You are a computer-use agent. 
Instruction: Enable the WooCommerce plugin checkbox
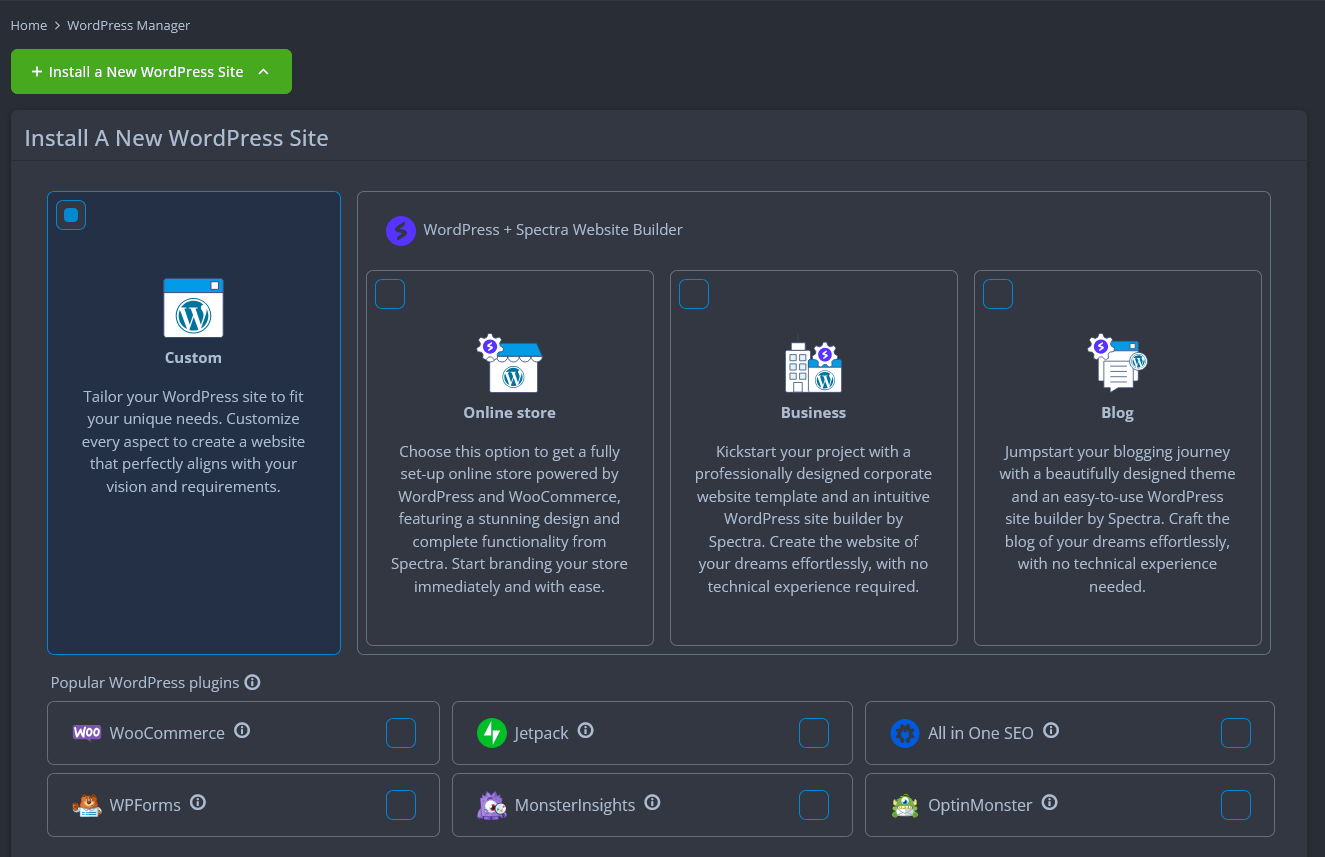(x=401, y=733)
